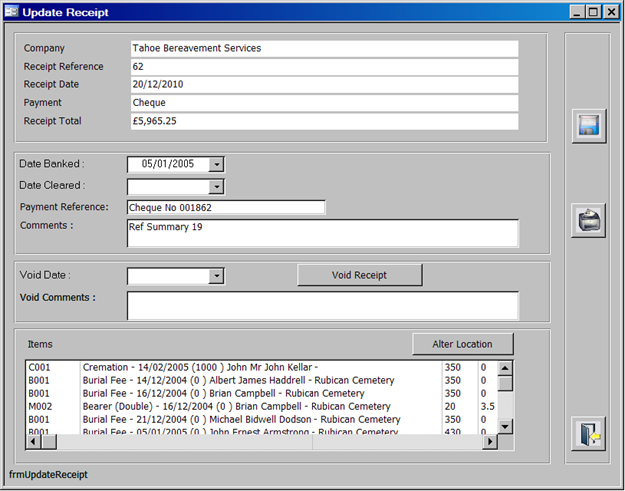
Task: Open the Date Banked dropdown arrow
Action: [x=216, y=164]
